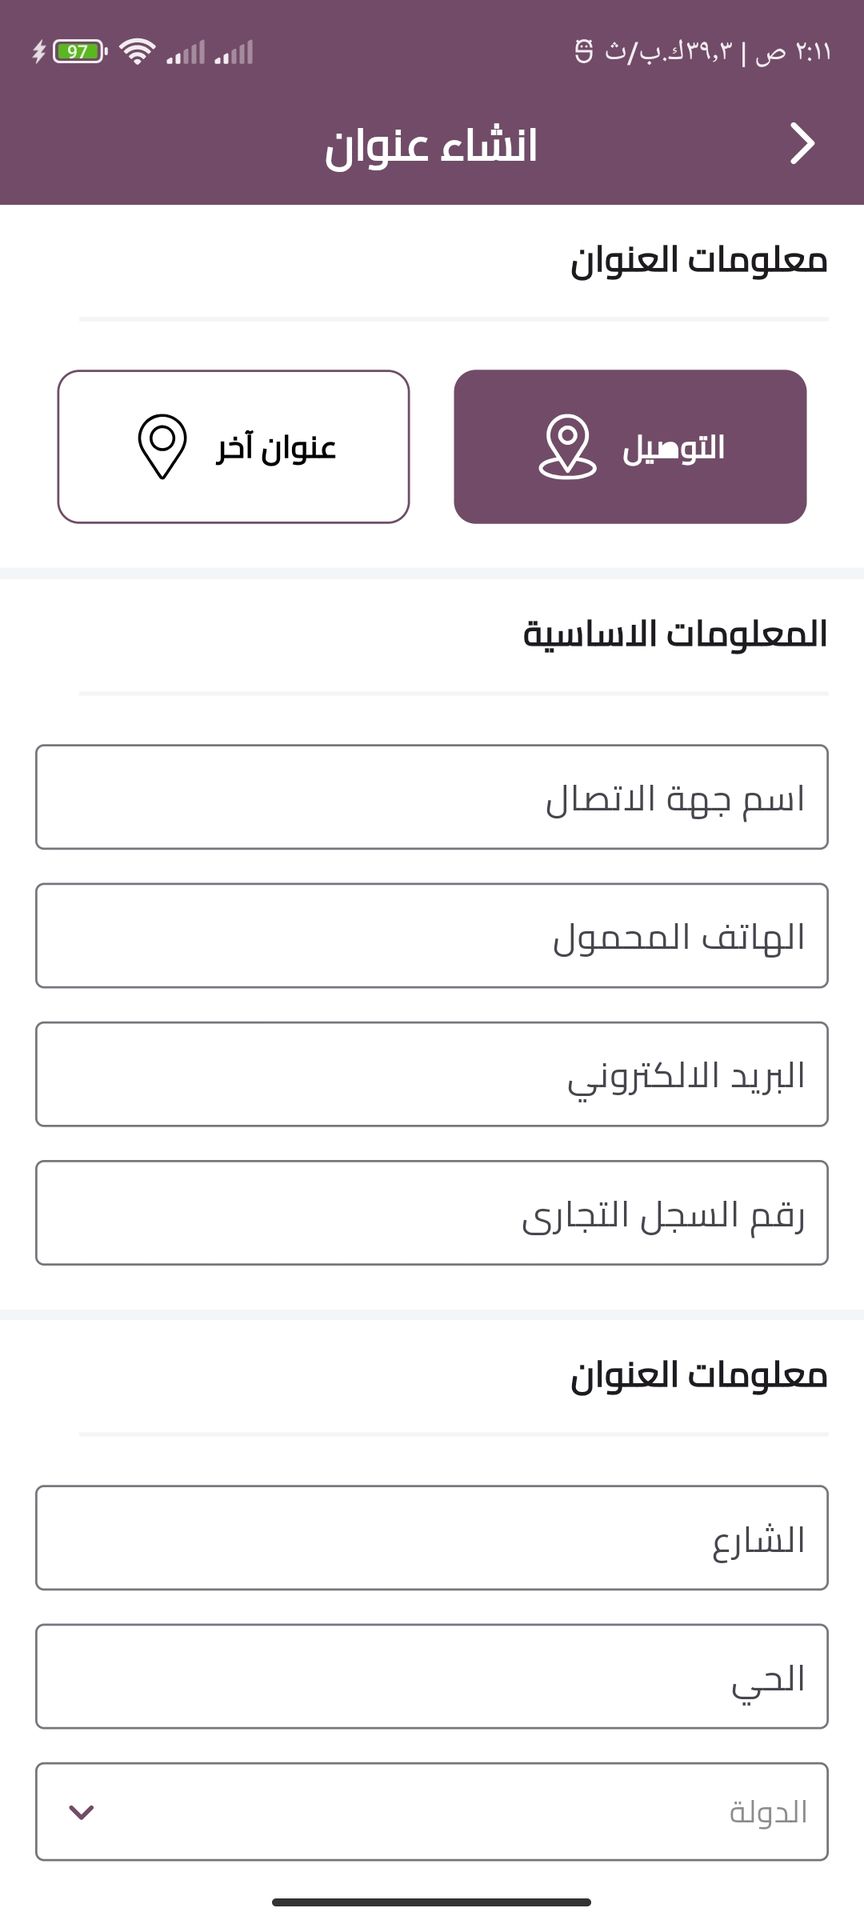
Task: Tap the back arrow in header
Action: [x=802, y=144]
